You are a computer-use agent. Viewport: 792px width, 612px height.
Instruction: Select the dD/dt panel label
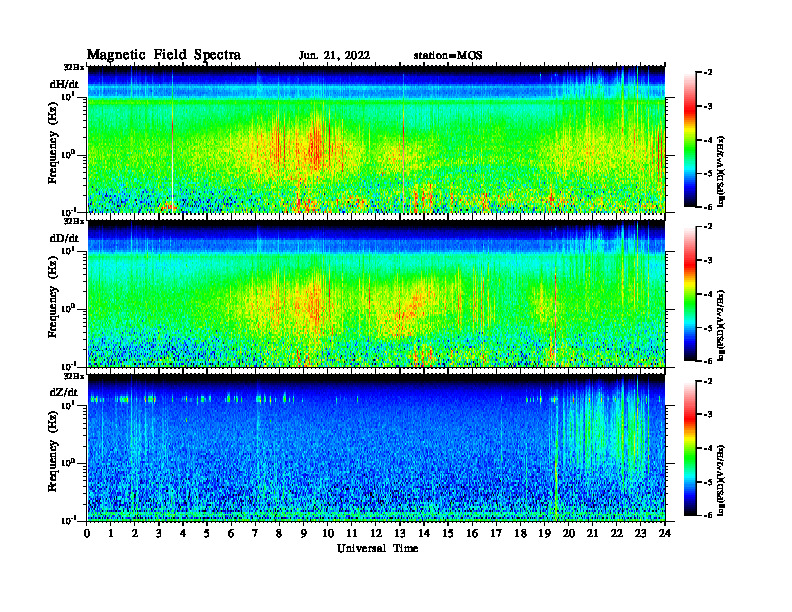click(64, 238)
